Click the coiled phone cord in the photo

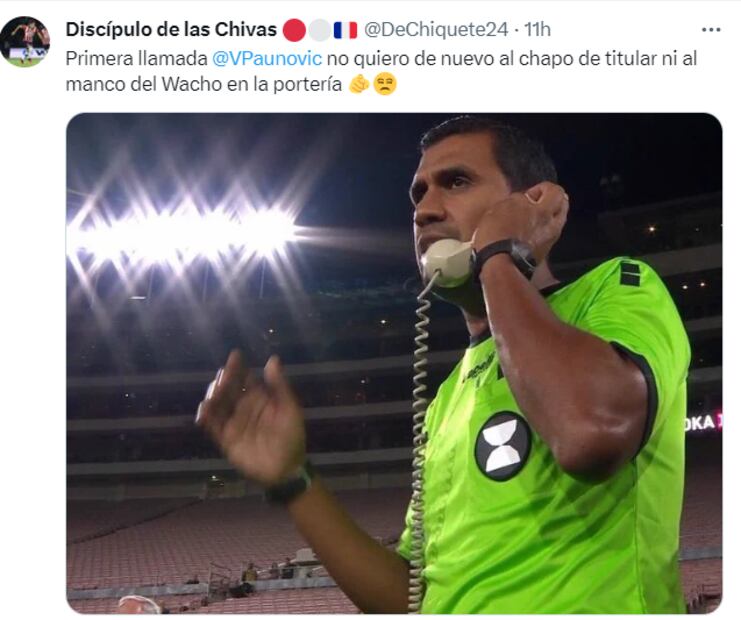[x=420, y=439]
